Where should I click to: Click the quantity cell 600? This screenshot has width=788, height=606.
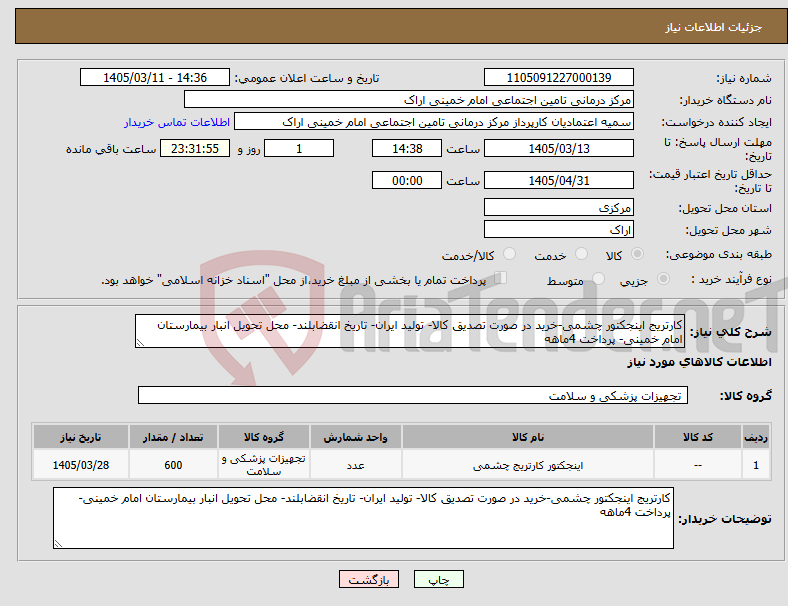click(173, 465)
